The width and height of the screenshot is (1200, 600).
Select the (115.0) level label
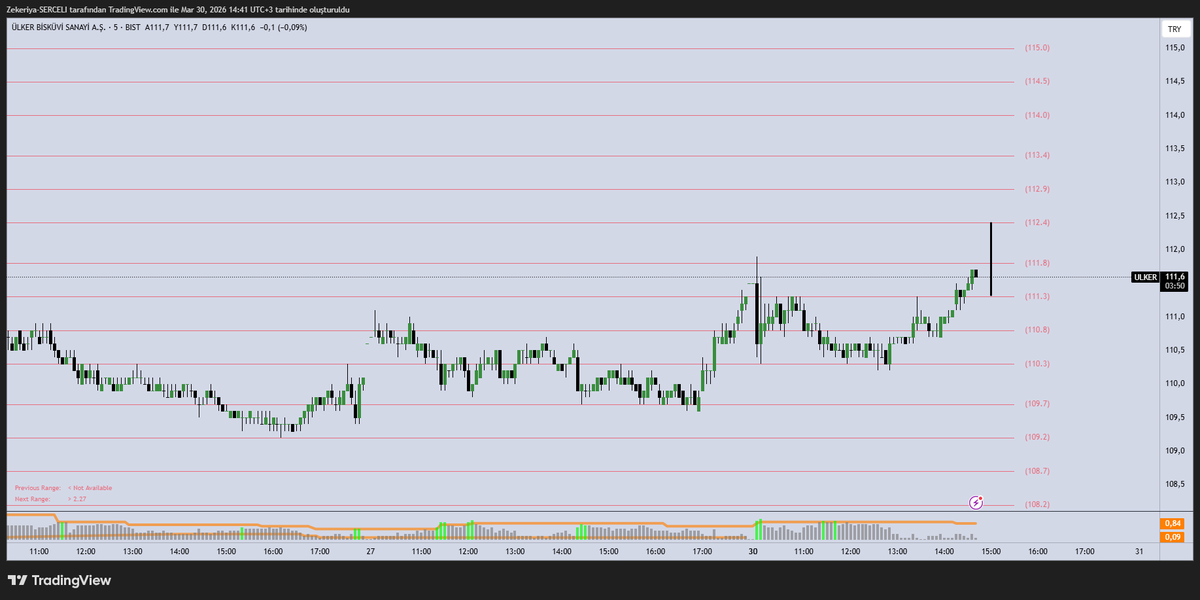click(x=1037, y=48)
